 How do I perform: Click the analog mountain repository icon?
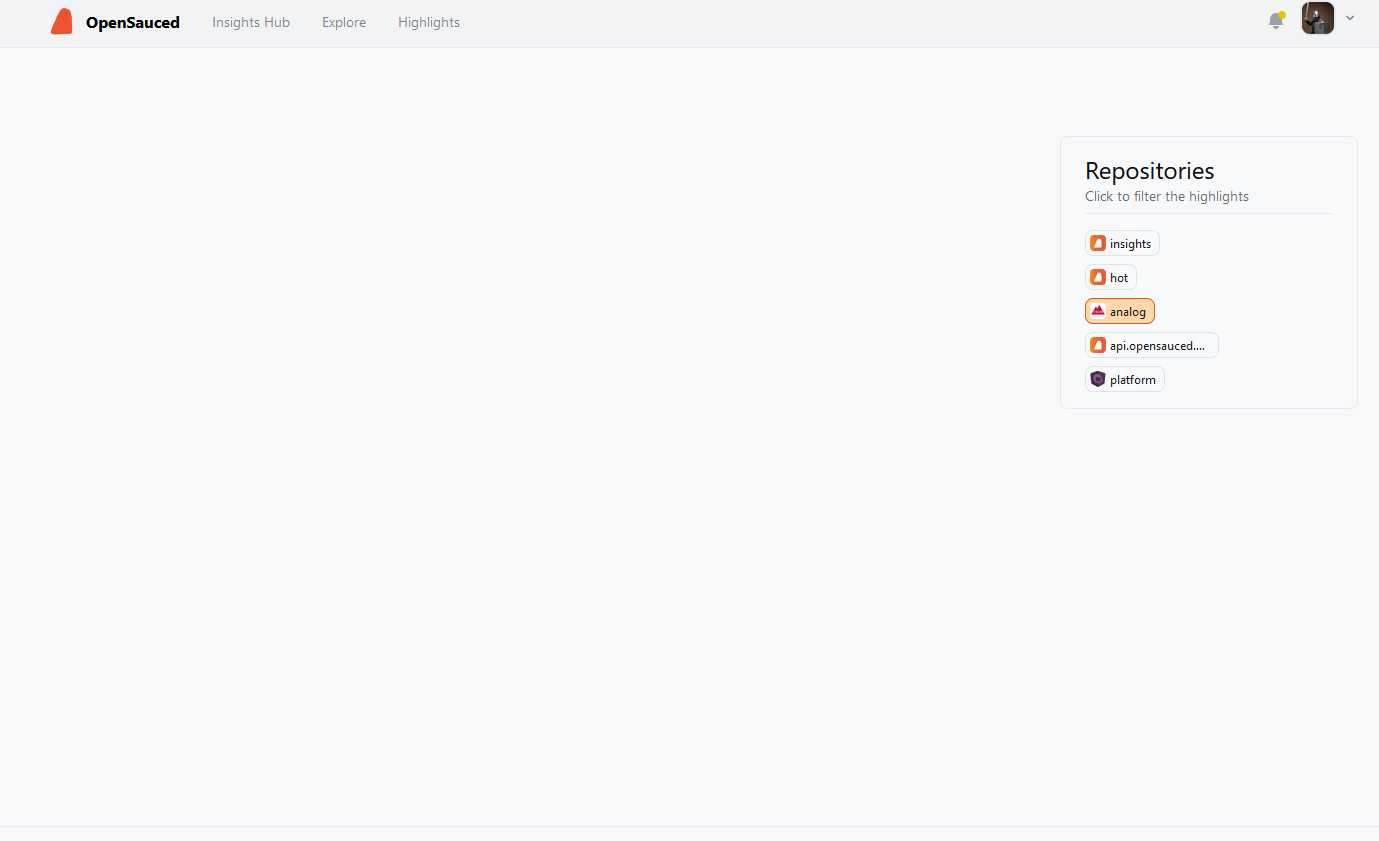point(1098,311)
